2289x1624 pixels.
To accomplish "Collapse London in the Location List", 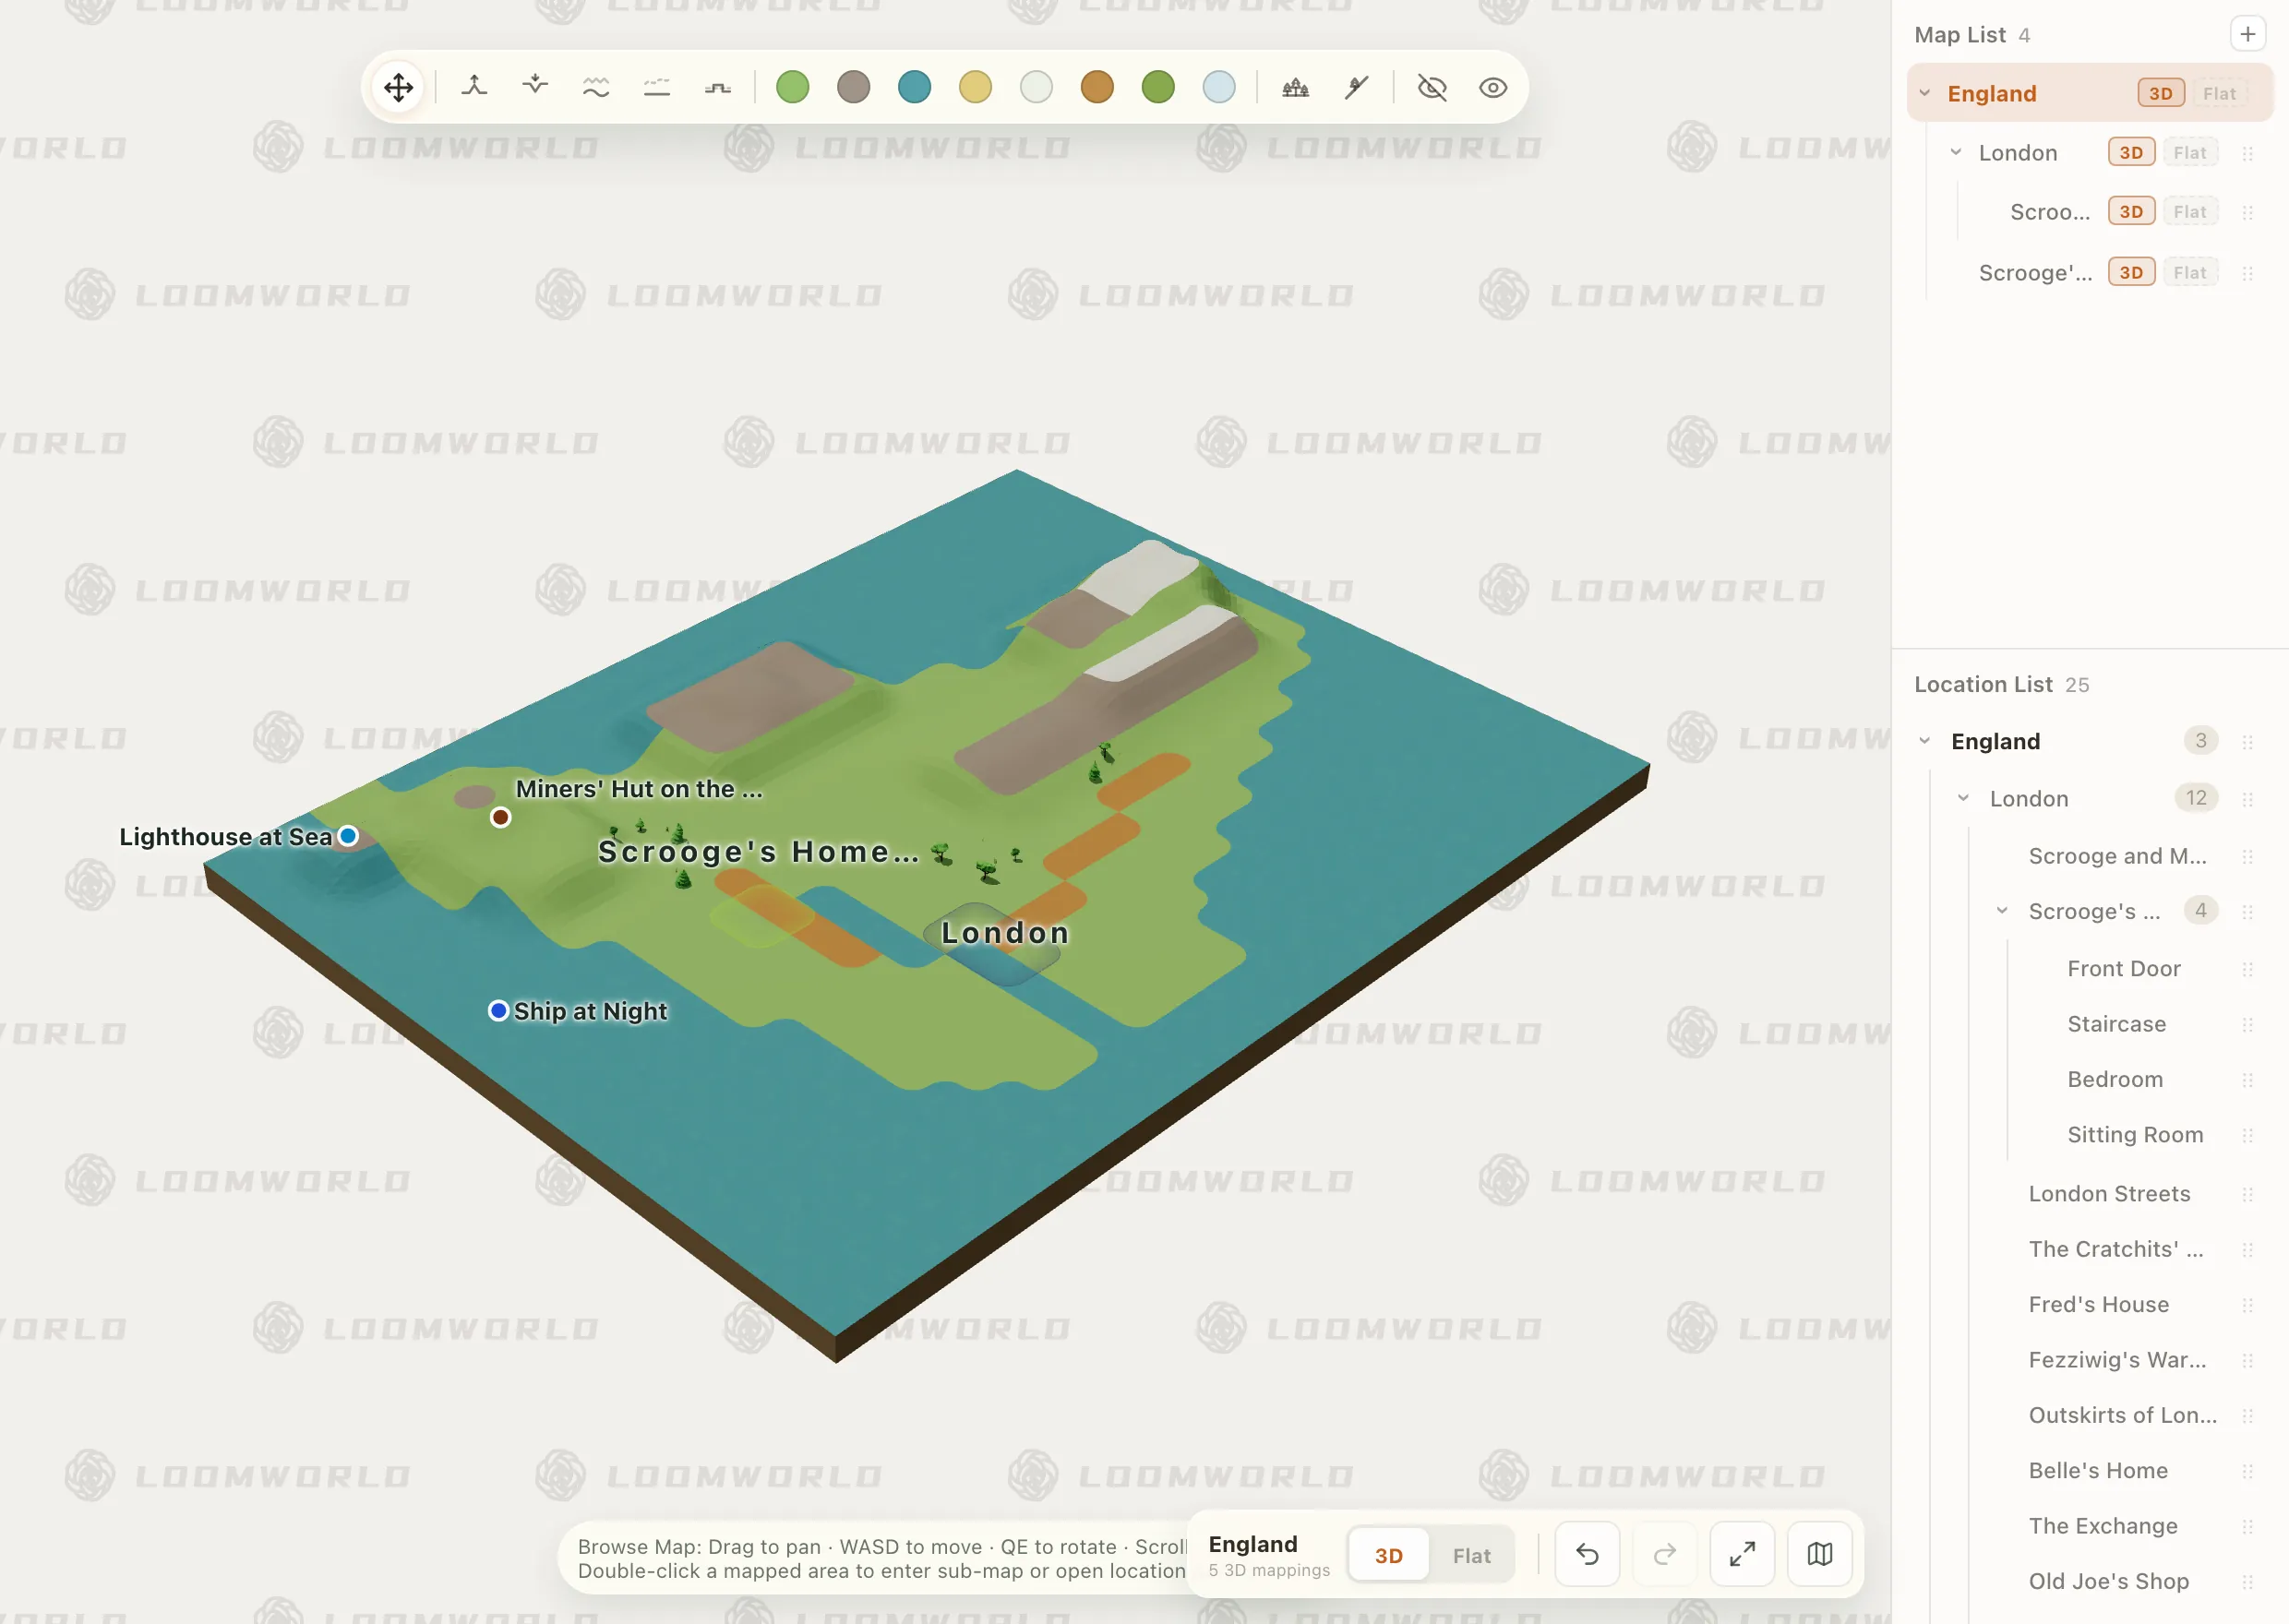I will [x=1964, y=798].
